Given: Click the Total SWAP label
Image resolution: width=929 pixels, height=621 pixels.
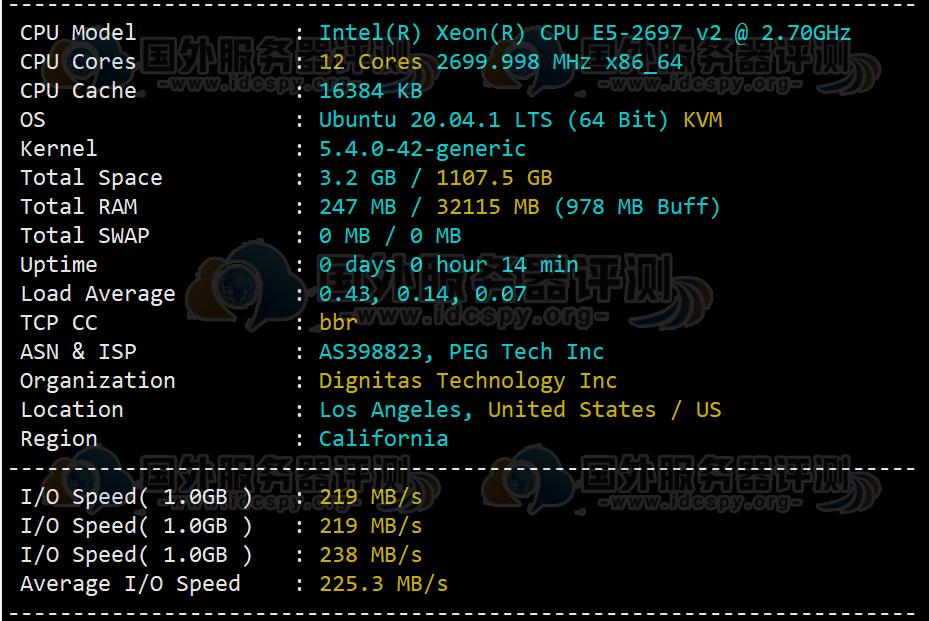Looking at the screenshot, I should pos(85,236).
